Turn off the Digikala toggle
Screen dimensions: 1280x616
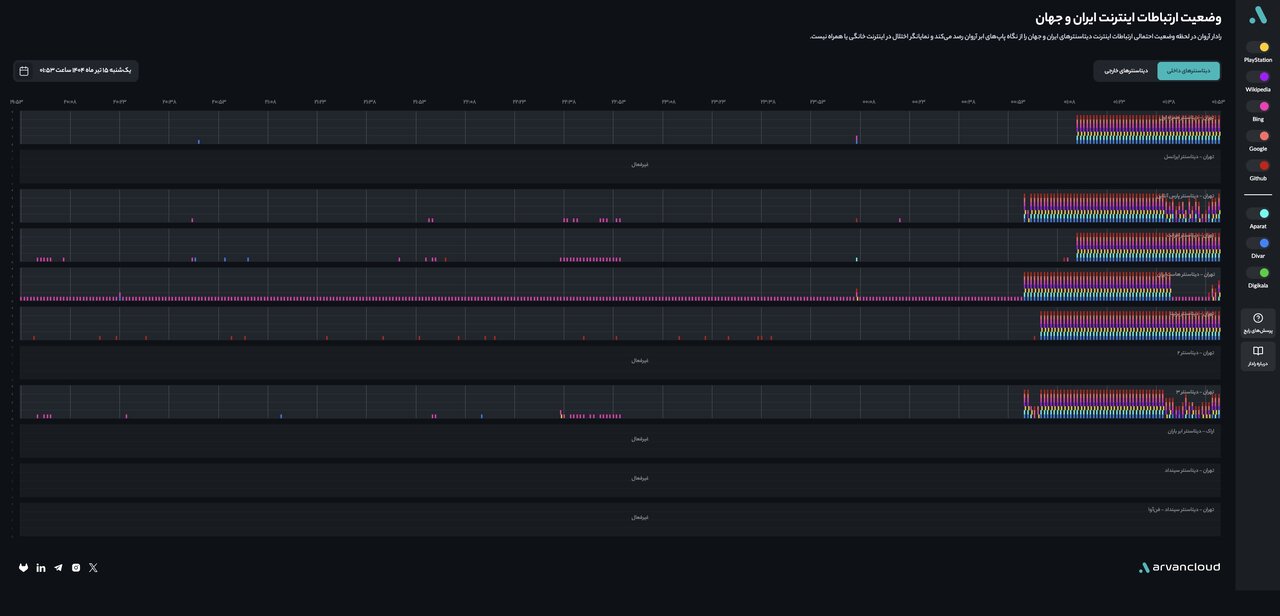(1258, 273)
